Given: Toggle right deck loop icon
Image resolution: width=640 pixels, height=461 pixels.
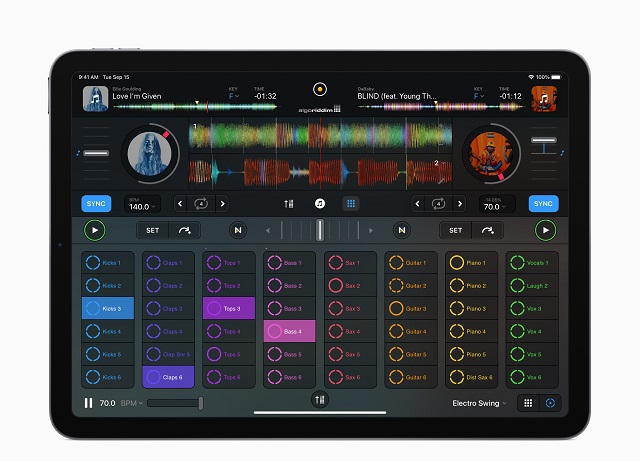Looking at the screenshot, I should 438,203.
